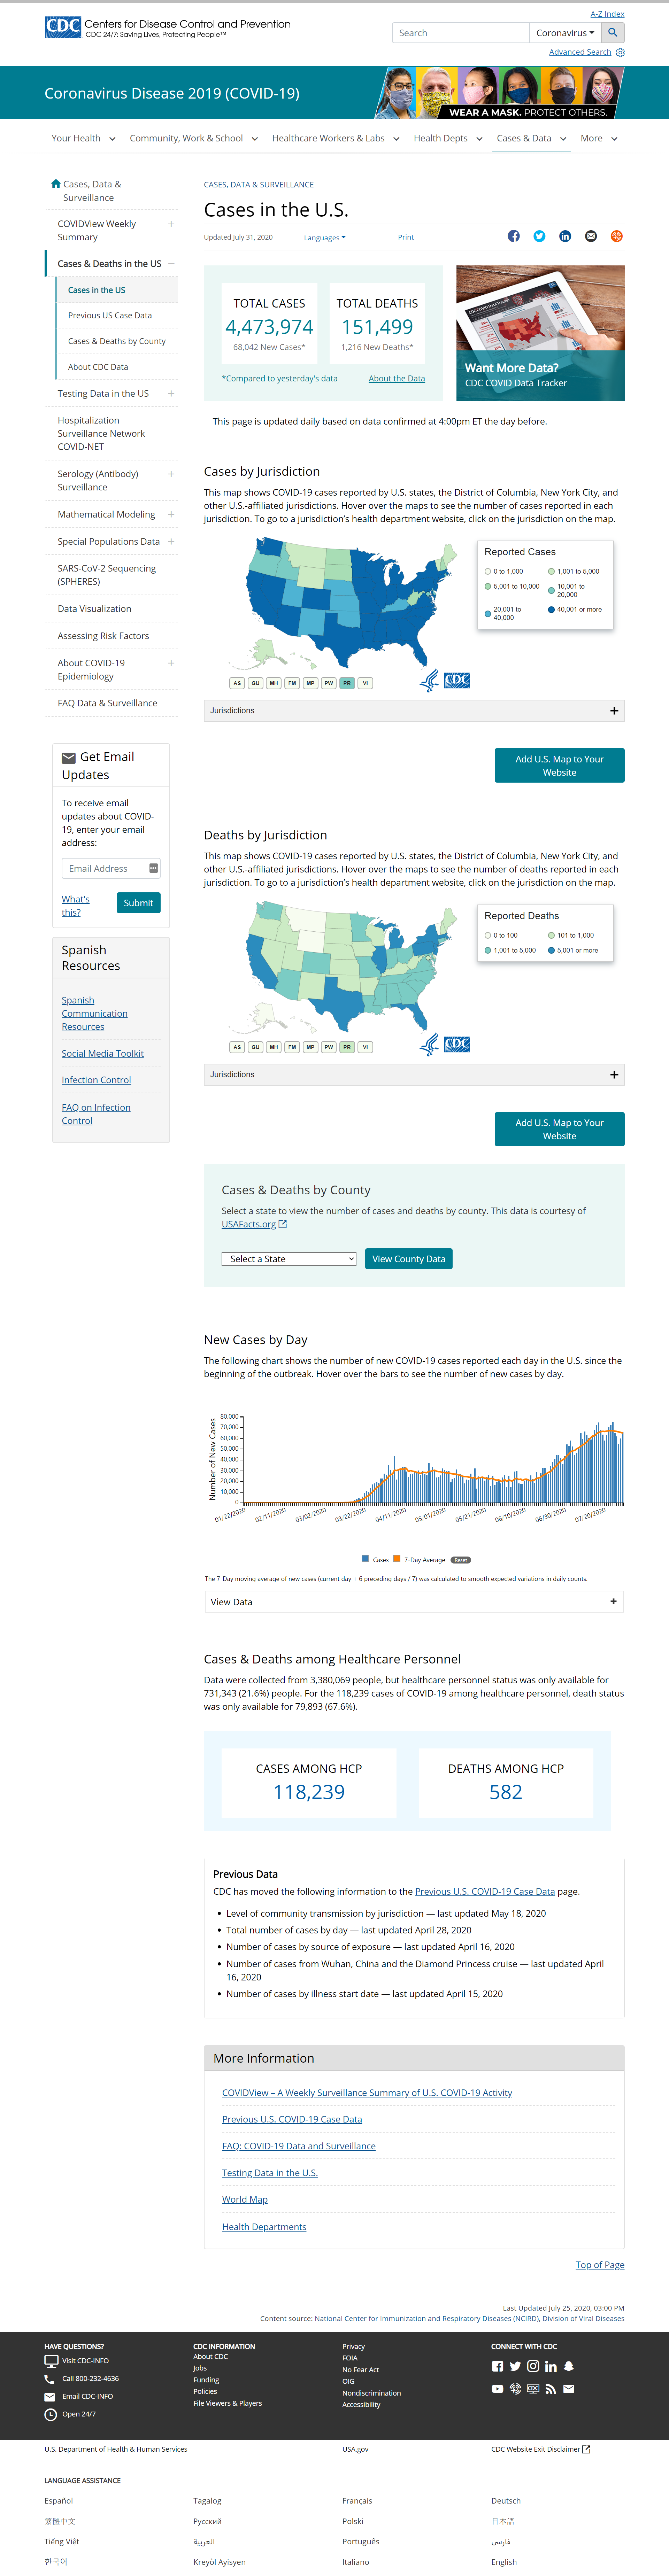The height and width of the screenshot is (2576, 669).
Task: Open CDC COVID Data Tracker thumbnail
Action: click(540, 333)
